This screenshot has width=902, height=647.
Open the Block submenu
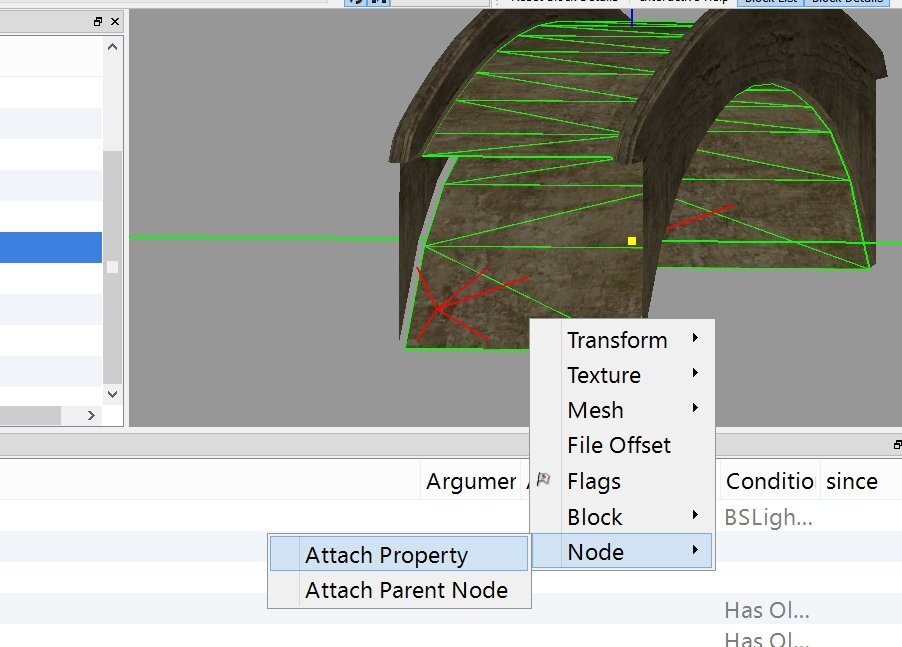[x=622, y=516]
